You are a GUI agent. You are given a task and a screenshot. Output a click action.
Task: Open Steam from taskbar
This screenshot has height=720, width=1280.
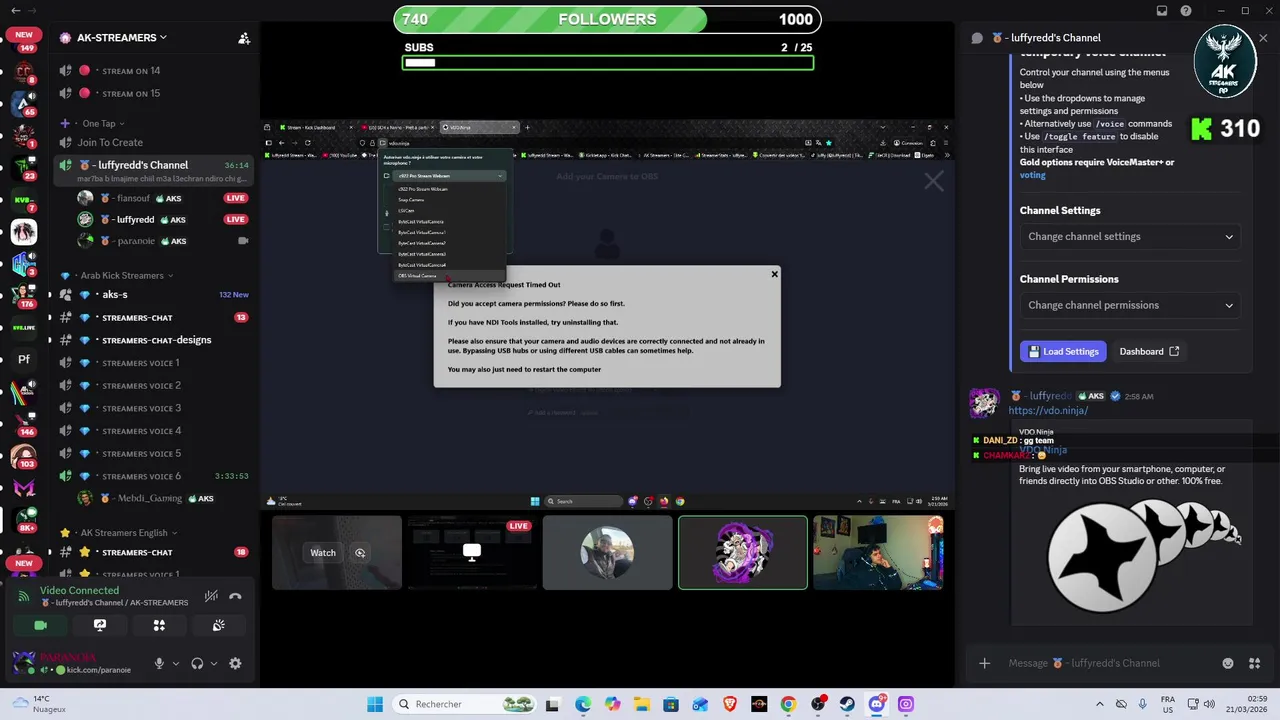click(847, 704)
